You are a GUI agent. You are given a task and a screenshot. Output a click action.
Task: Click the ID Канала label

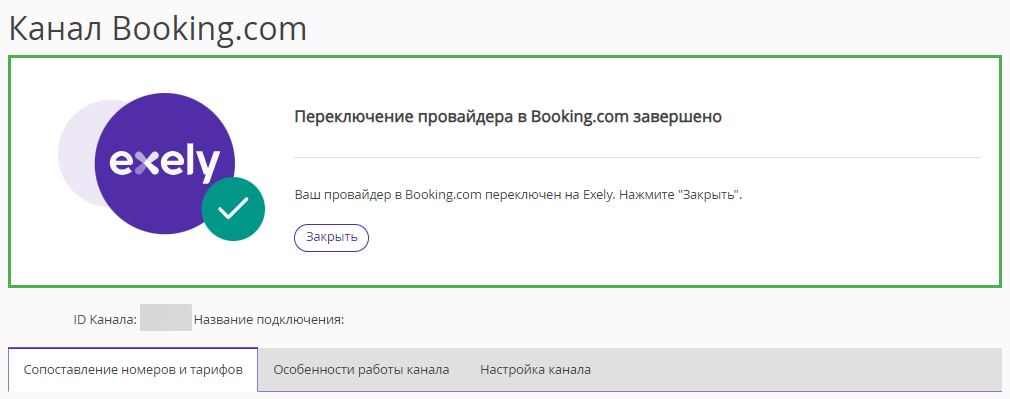pos(105,319)
